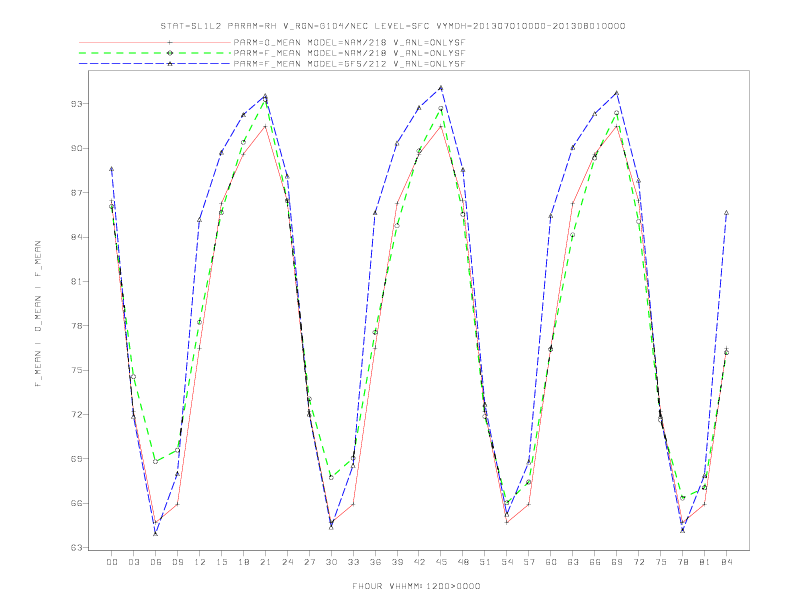
Task: Click x-axis tick label 51
Action: 485,562
